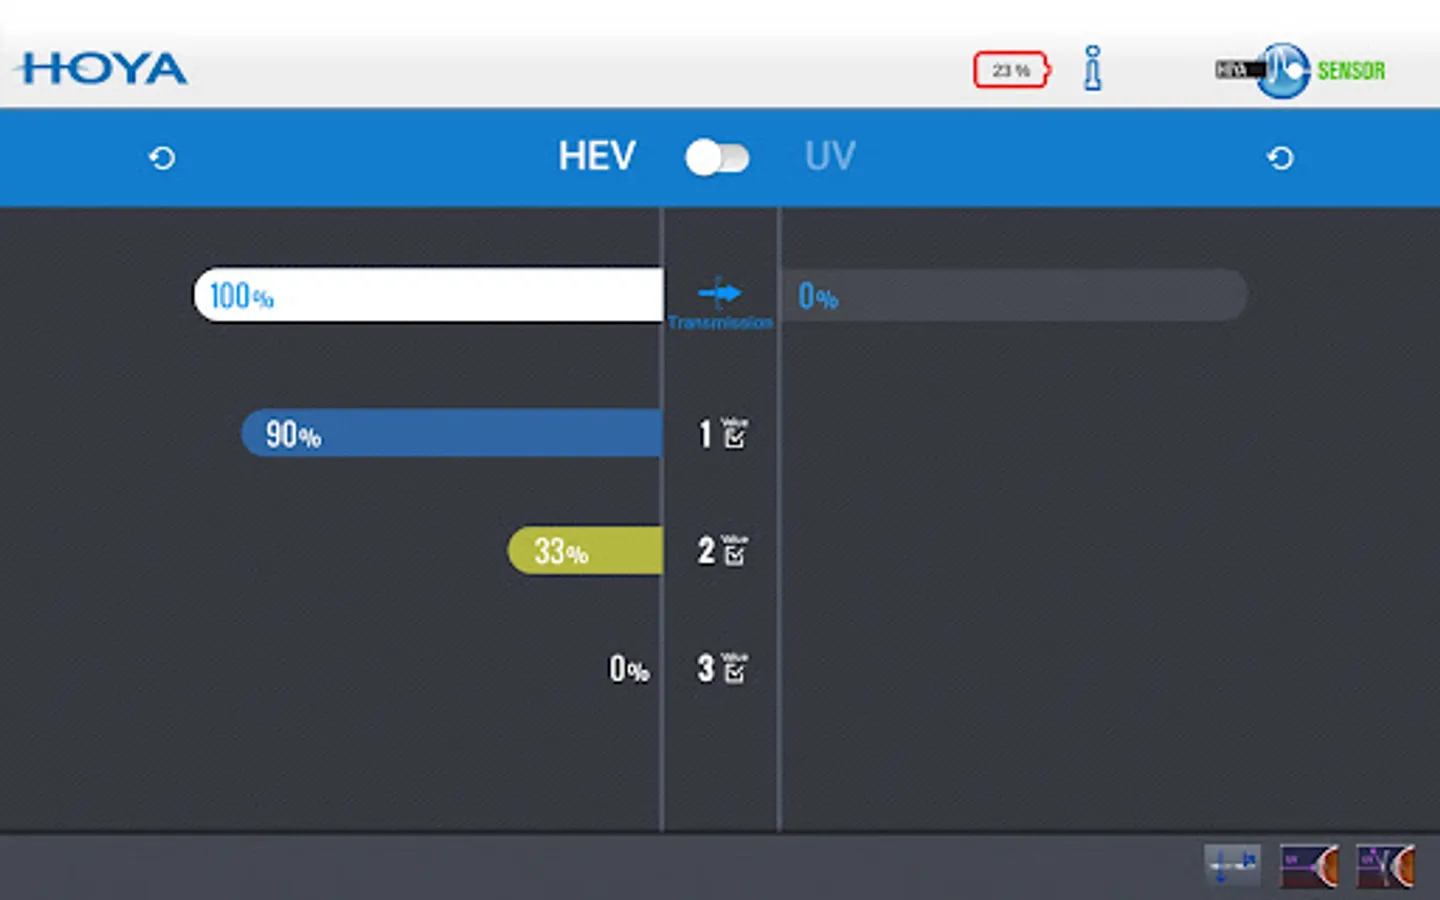
Task: Select the UV unprotected eye view thumbnail
Action: pyautogui.click(x=1309, y=865)
